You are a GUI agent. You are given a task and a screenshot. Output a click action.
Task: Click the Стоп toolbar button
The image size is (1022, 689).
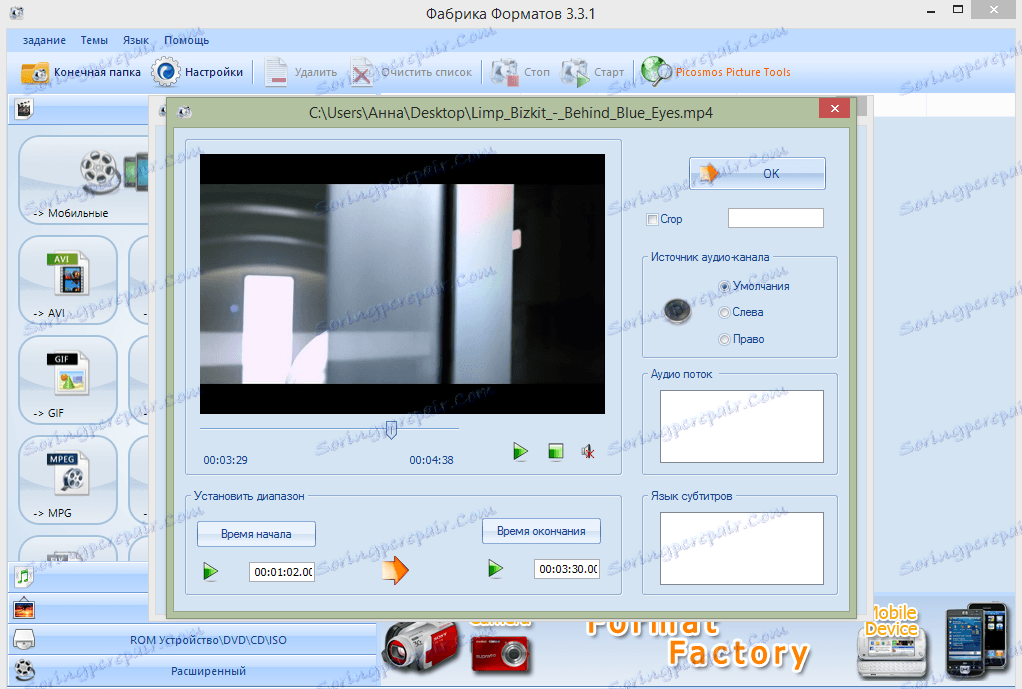(520, 72)
